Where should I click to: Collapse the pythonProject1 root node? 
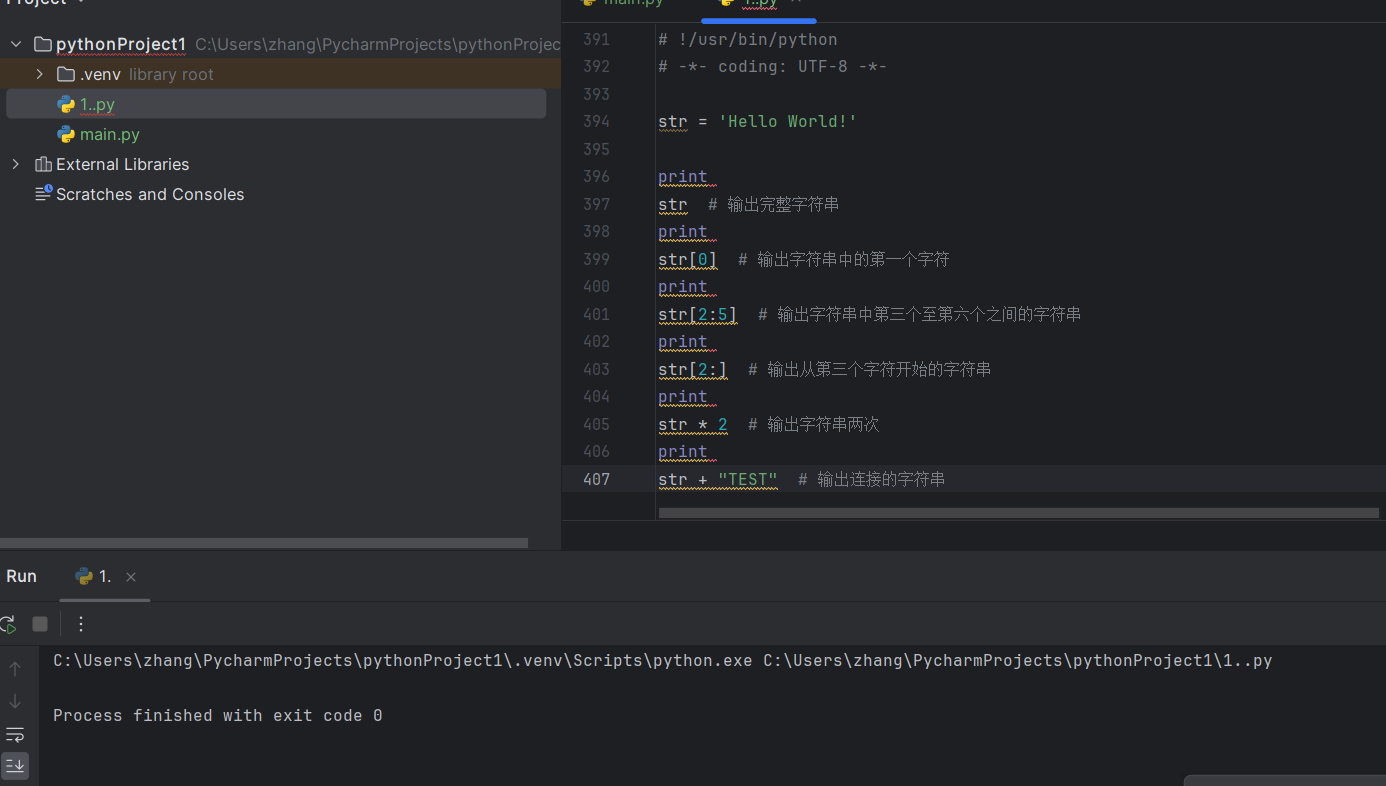16,44
